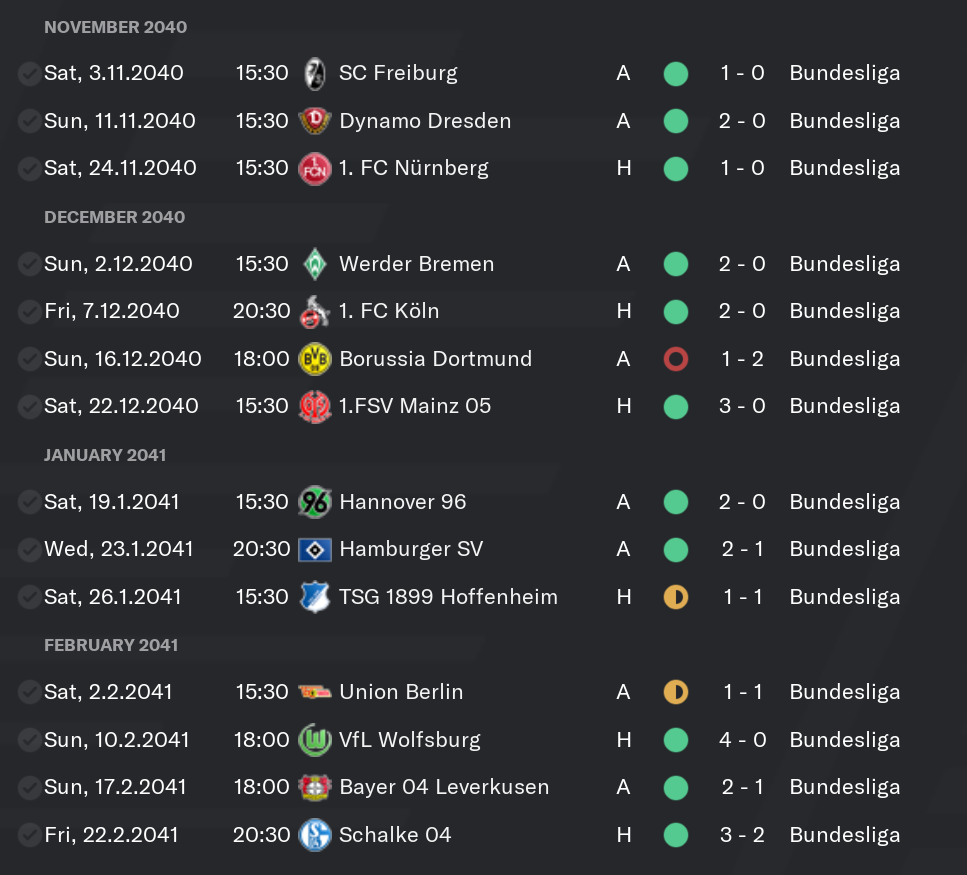
Task: Click the SC Freiburg club crest
Action: click(x=315, y=74)
